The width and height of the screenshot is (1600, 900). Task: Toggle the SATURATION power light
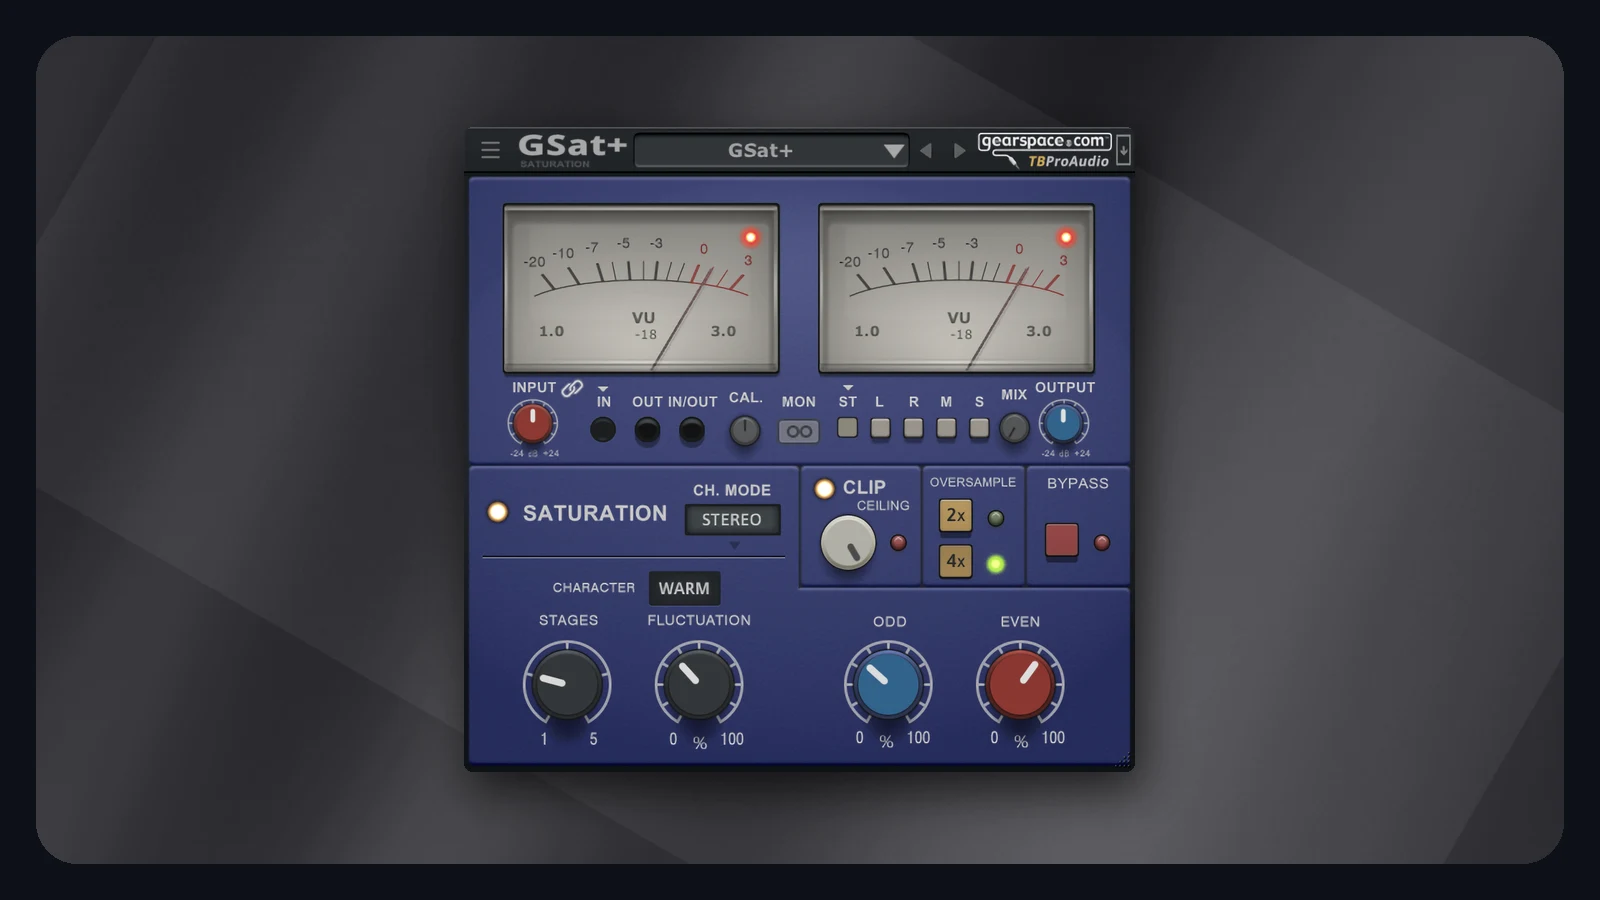[497, 512]
